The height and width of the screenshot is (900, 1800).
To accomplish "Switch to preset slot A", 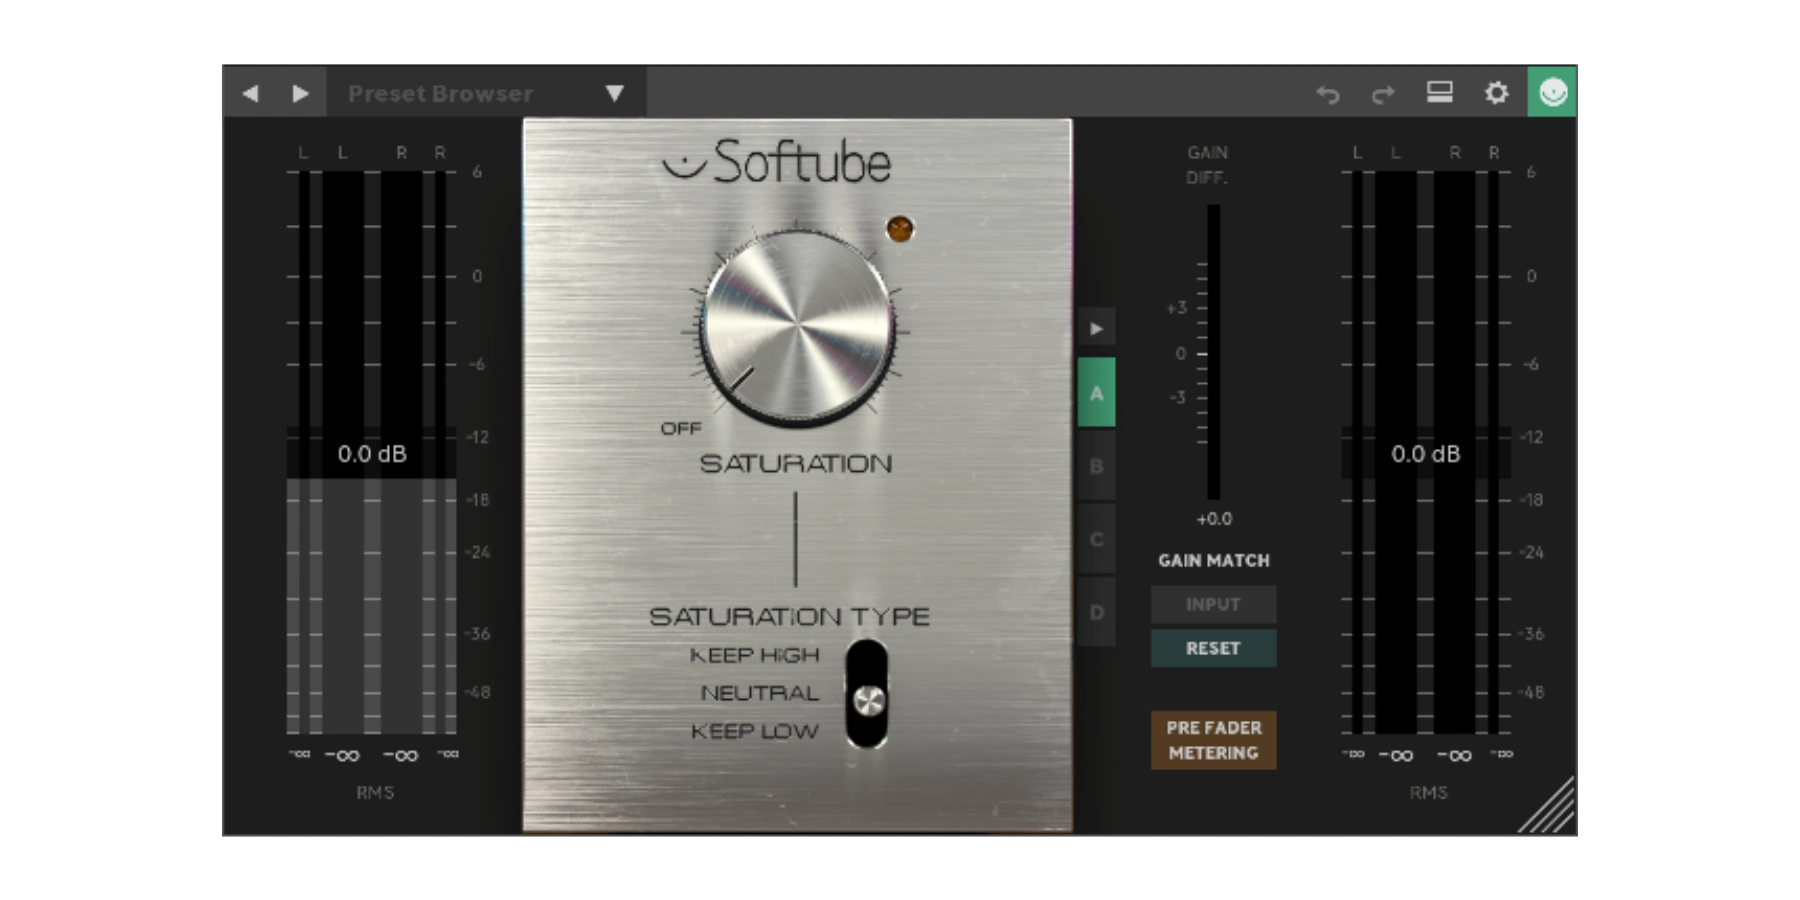I will coord(1097,393).
